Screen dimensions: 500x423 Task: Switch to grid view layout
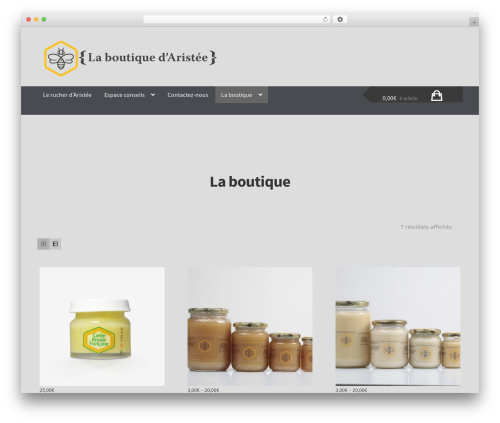[x=43, y=244]
